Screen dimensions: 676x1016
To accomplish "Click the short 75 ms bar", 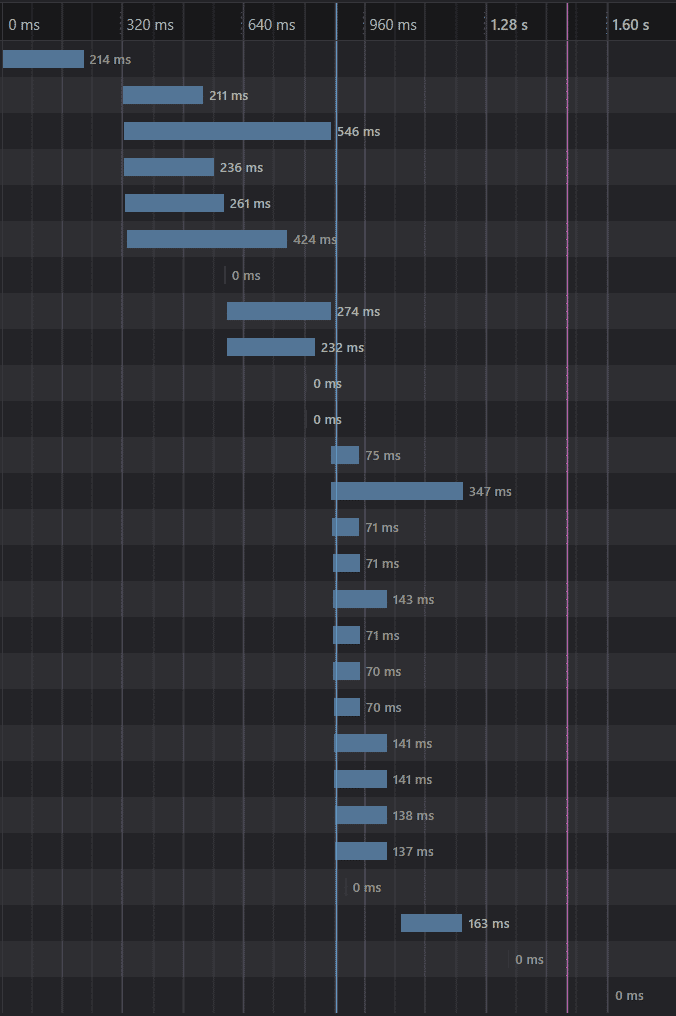I will click(345, 455).
